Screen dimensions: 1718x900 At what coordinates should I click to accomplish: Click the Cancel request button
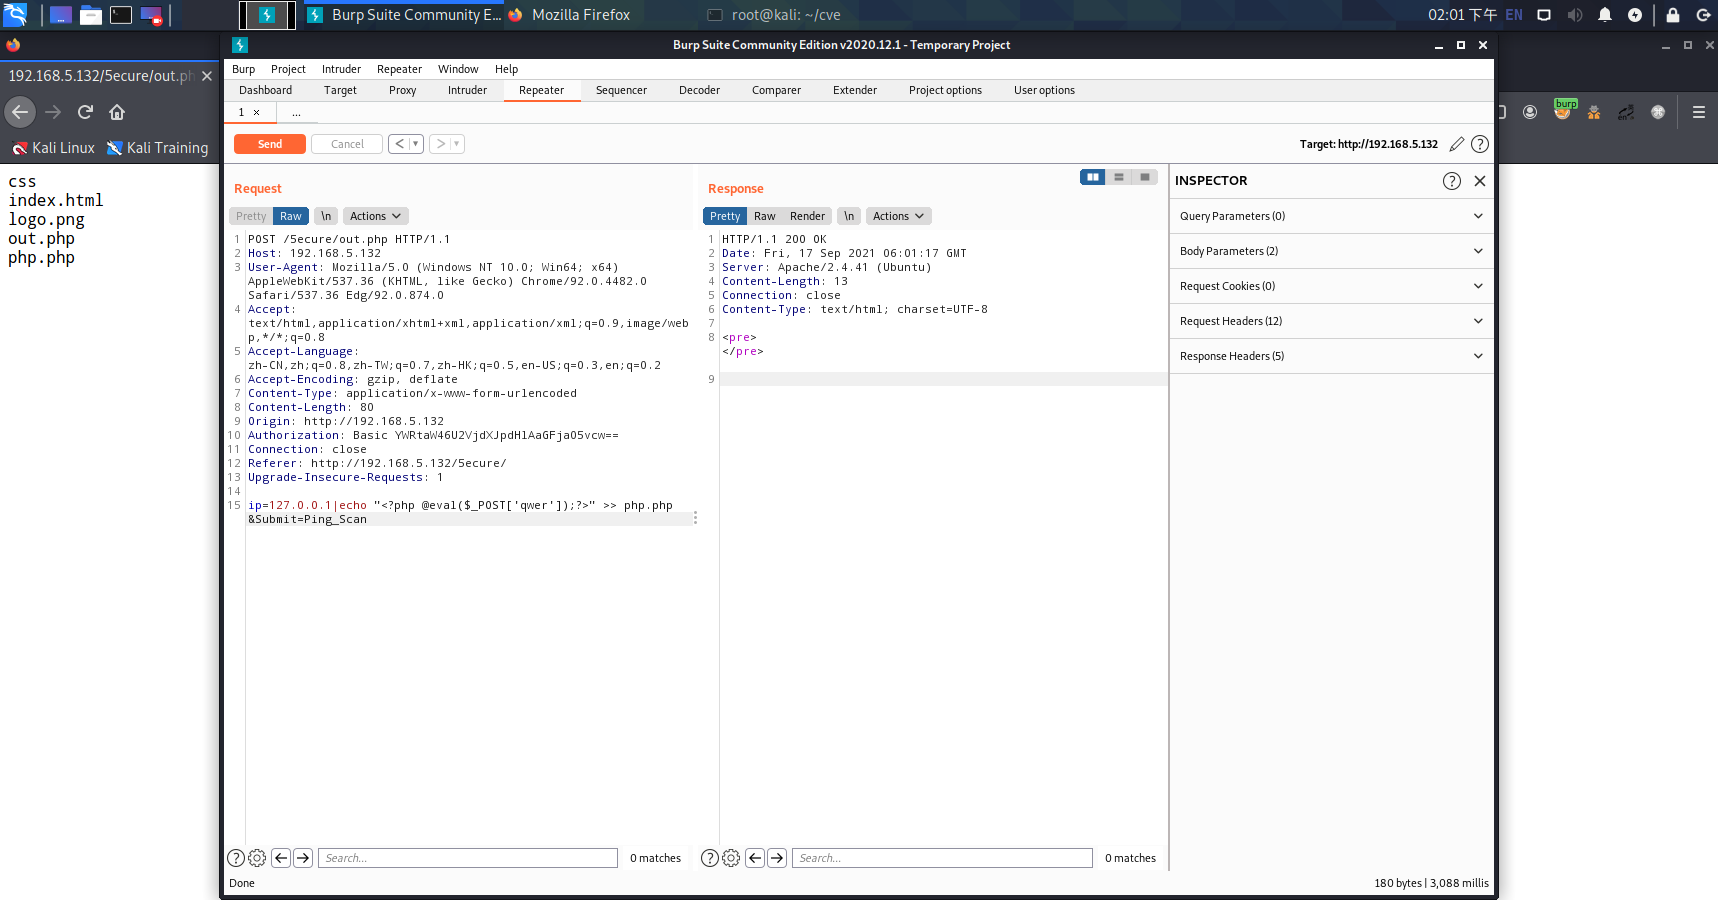pyautogui.click(x=347, y=144)
